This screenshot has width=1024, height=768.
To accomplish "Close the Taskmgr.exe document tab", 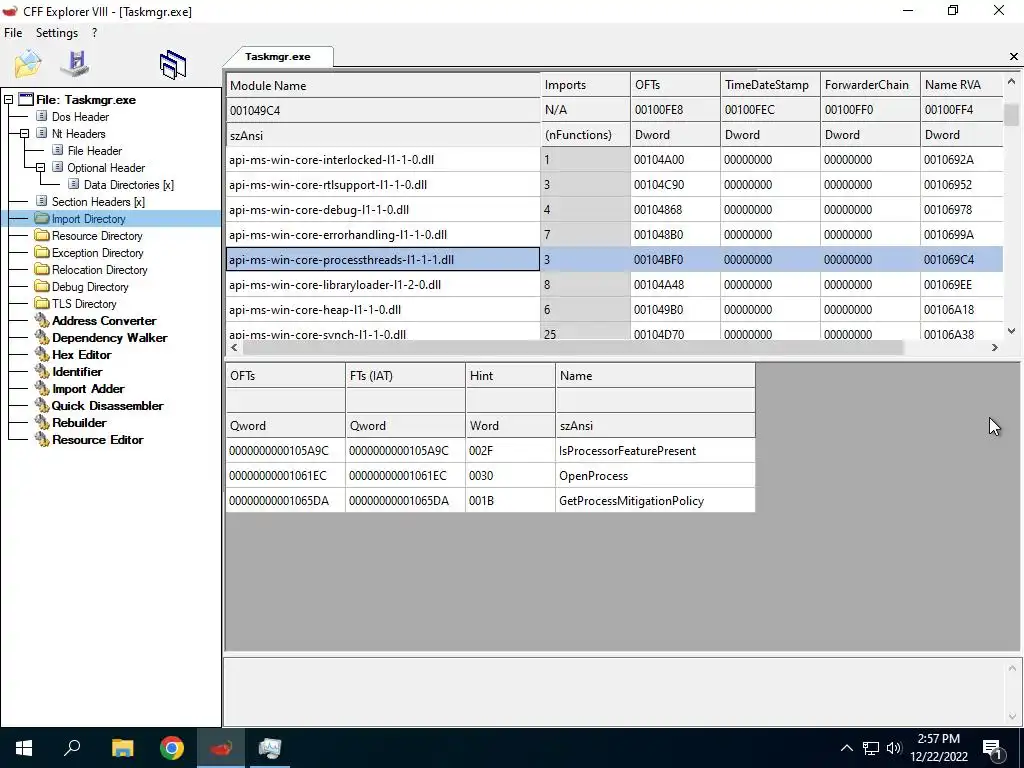I will point(1014,57).
